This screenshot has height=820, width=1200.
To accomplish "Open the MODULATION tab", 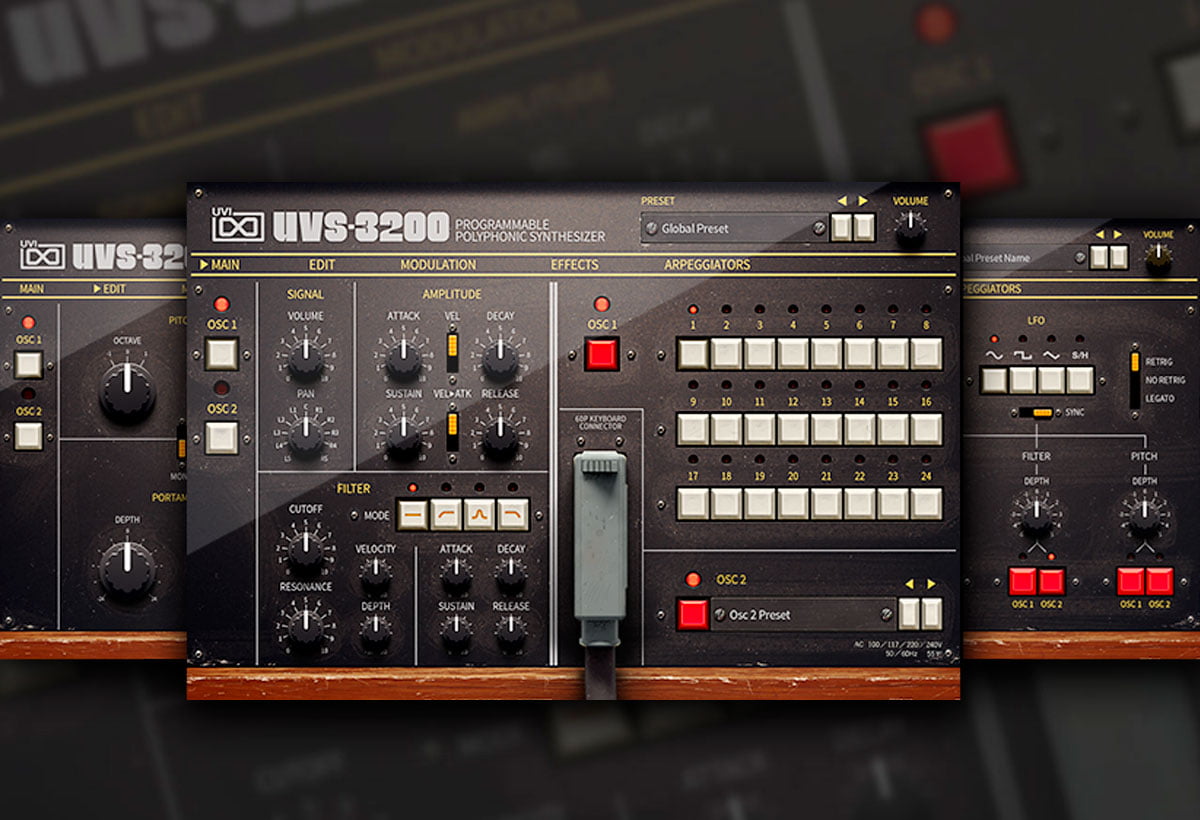I will coord(438,265).
